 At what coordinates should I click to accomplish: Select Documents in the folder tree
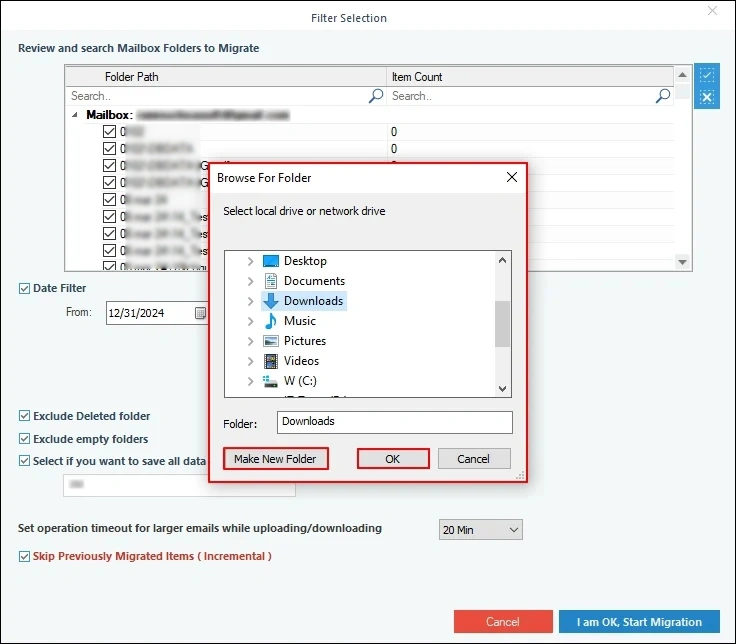pyautogui.click(x=314, y=281)
